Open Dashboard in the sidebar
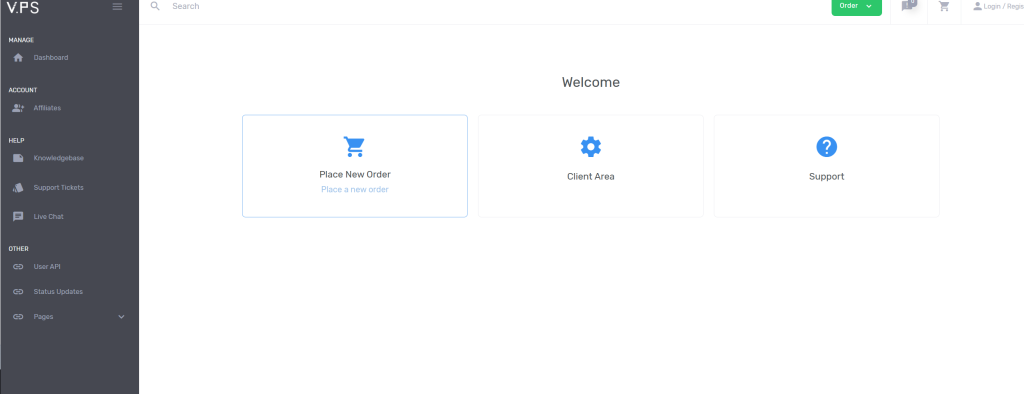This screenshot has height=394, width=1024. (x=51, y=57)
